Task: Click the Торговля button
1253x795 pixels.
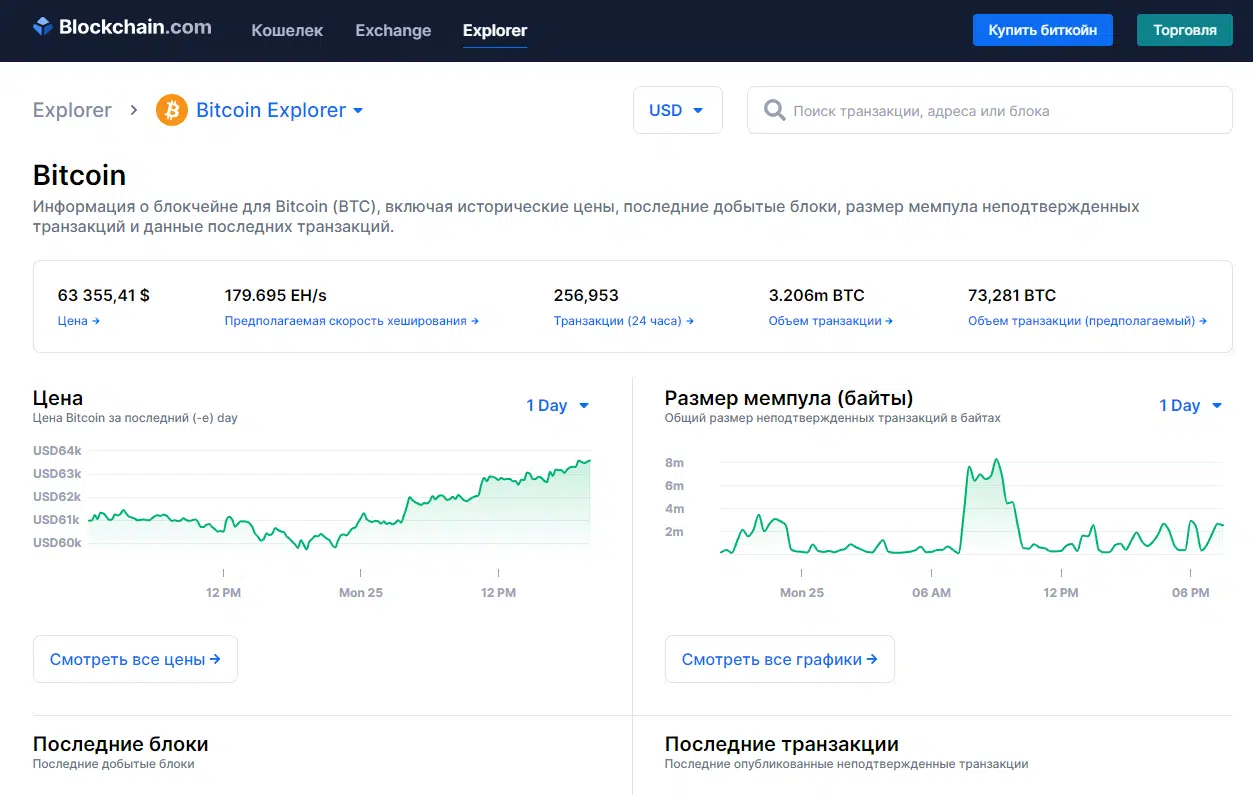Action: (1185, 30)
